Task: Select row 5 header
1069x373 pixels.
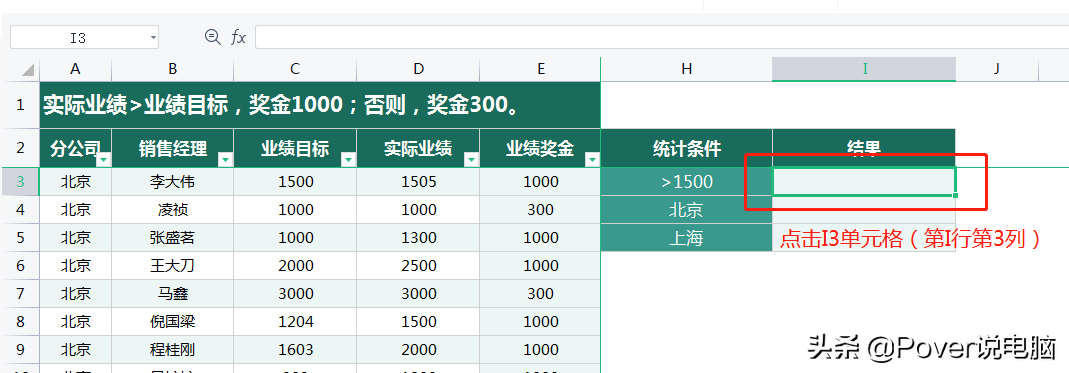Action: pos(20,238)
